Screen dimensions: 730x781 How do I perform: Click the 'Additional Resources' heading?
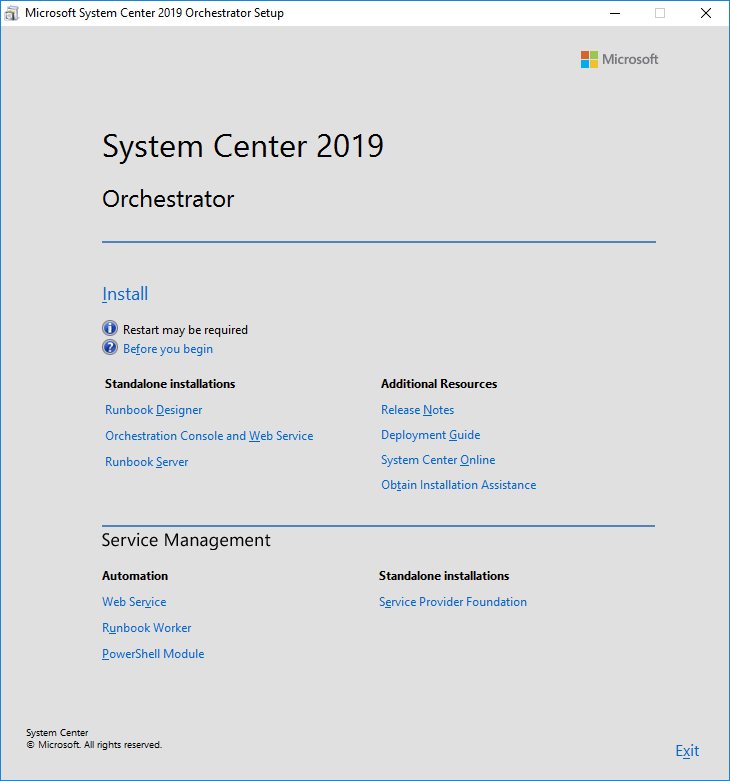click(439, 384)
